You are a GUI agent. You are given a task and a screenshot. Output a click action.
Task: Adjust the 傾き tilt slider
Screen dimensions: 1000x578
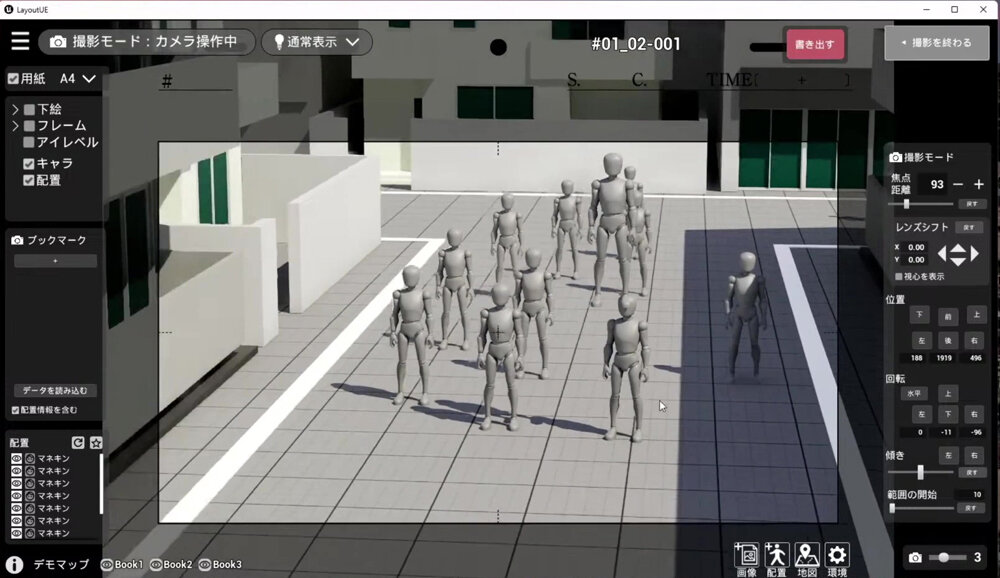[x=921, y=472]
